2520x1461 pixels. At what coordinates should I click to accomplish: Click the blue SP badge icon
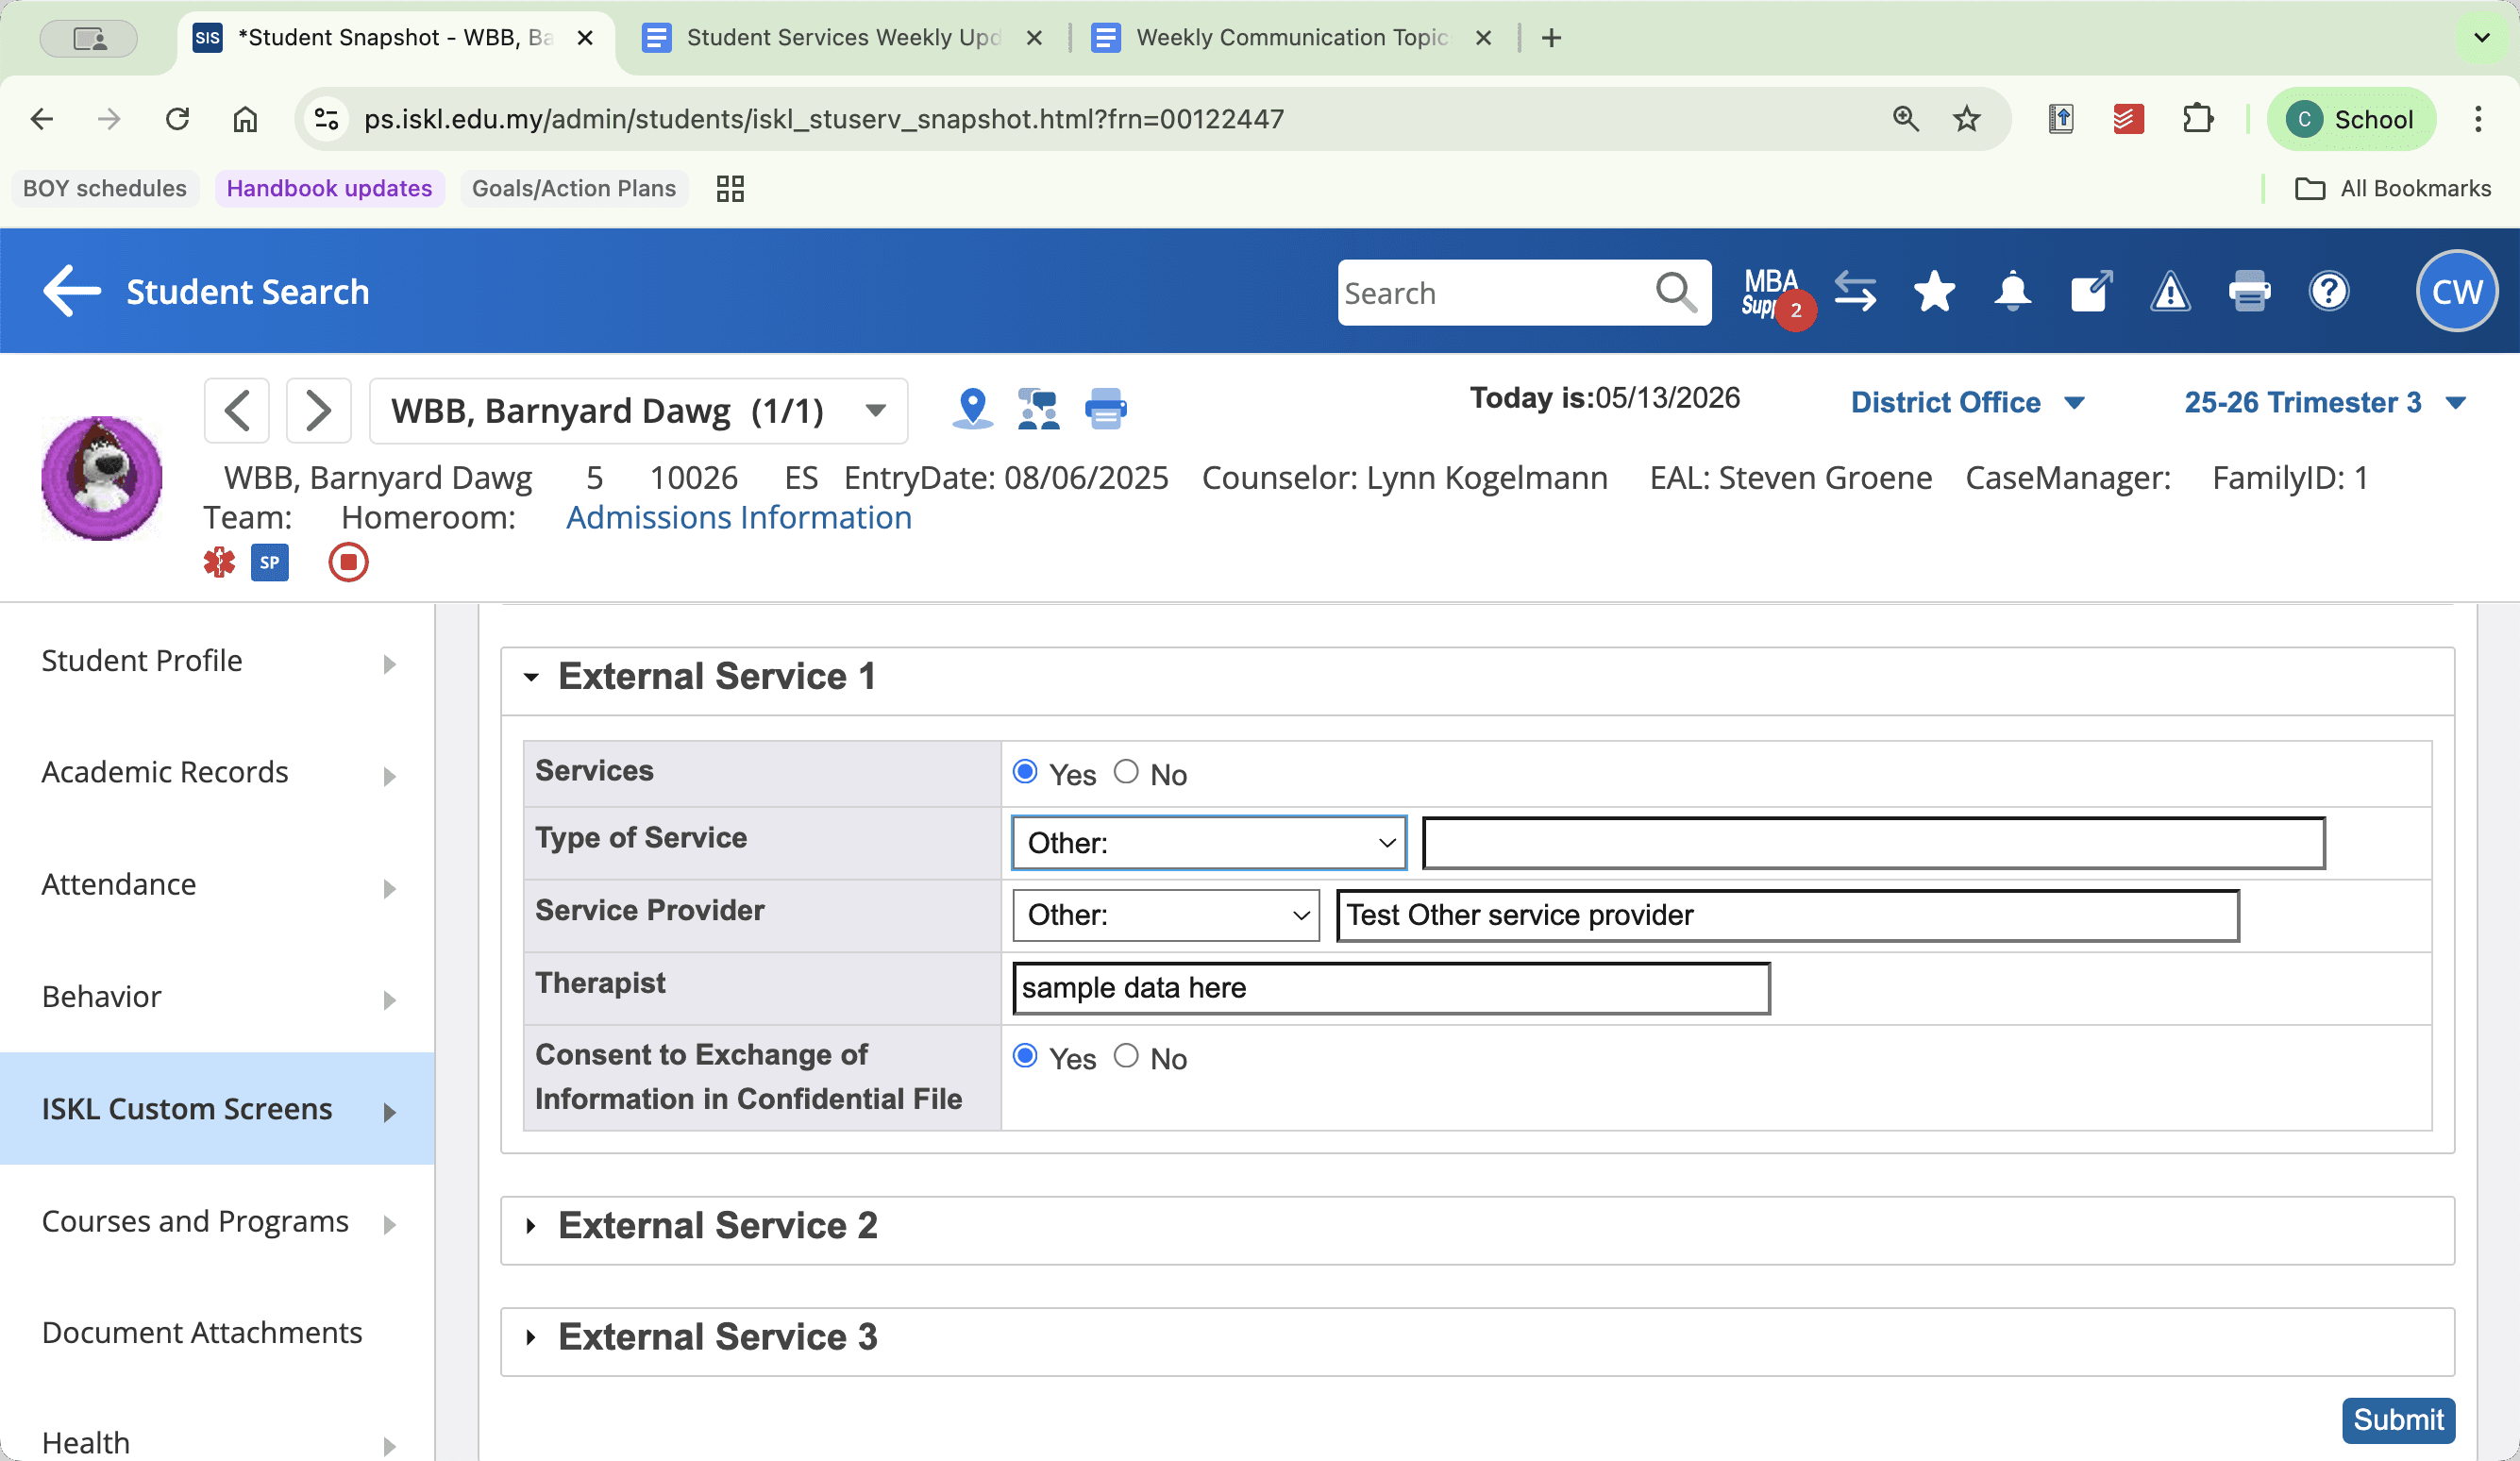pyautogui.click(x=269, y=562)
